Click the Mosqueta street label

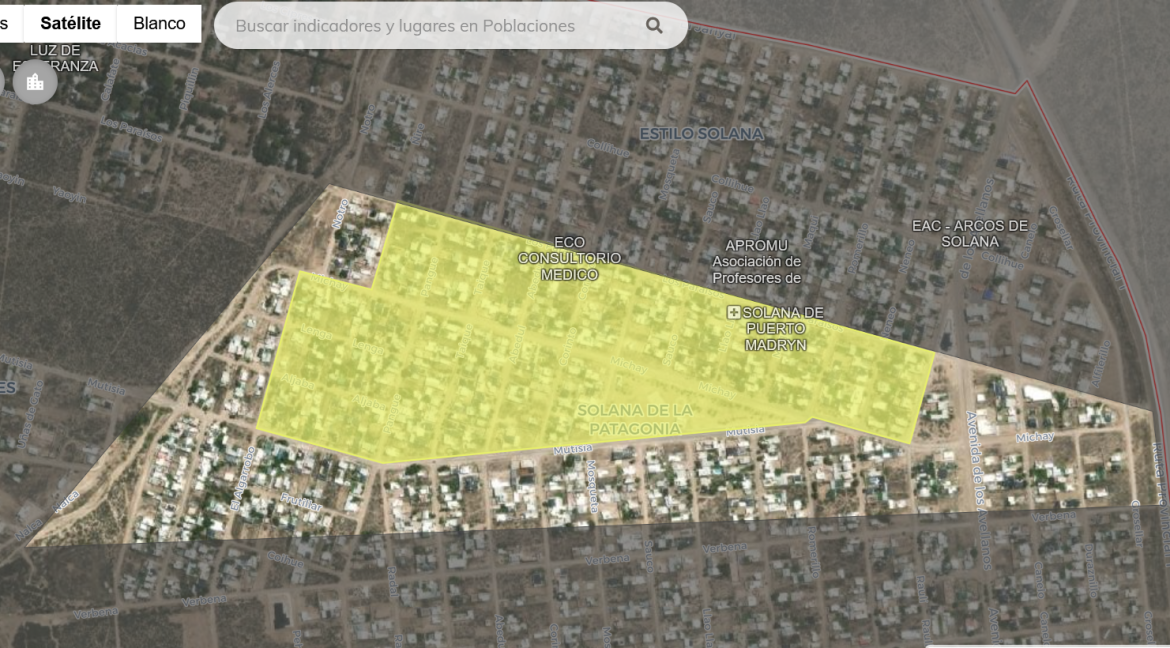(x=593, y=486)
